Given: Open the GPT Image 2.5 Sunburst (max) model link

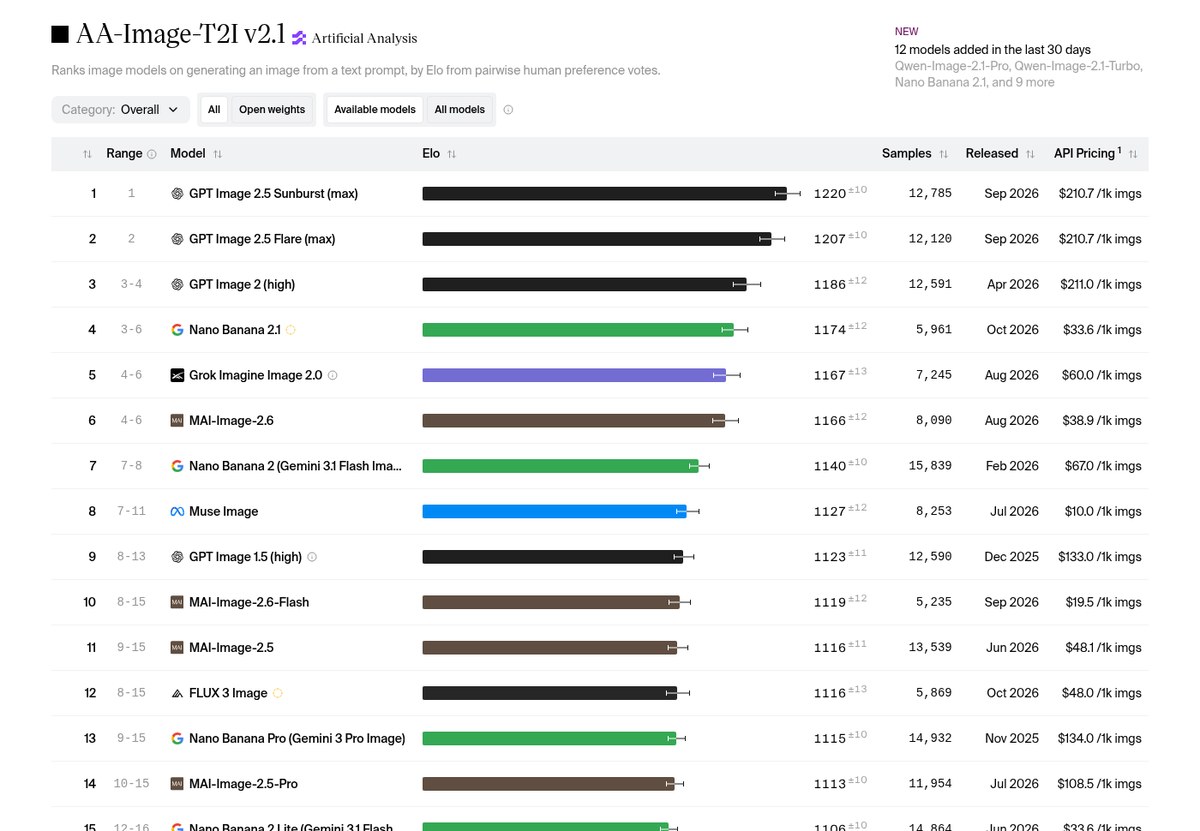Looking at the screenshot, I should tap(273, 194).
